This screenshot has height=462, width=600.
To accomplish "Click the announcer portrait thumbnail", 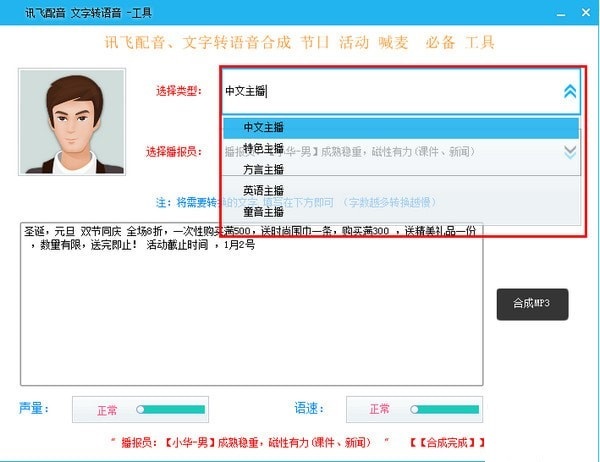I will pyautogui.click(x=72, y=122).
